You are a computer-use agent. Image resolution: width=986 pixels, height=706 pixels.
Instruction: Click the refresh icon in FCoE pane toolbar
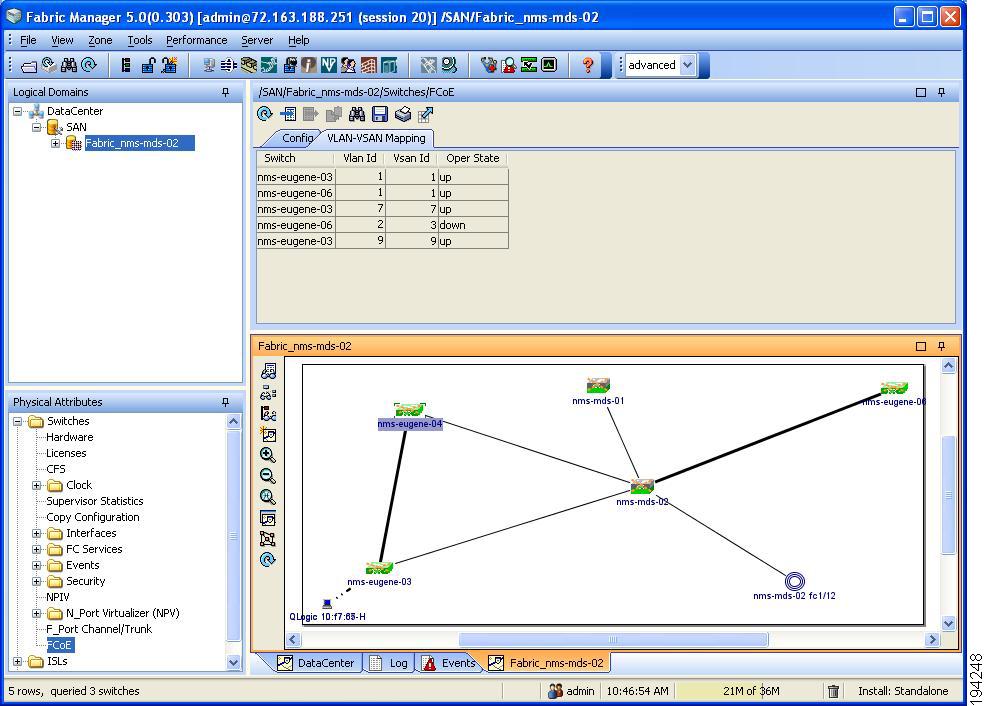[x=265, y=114]
